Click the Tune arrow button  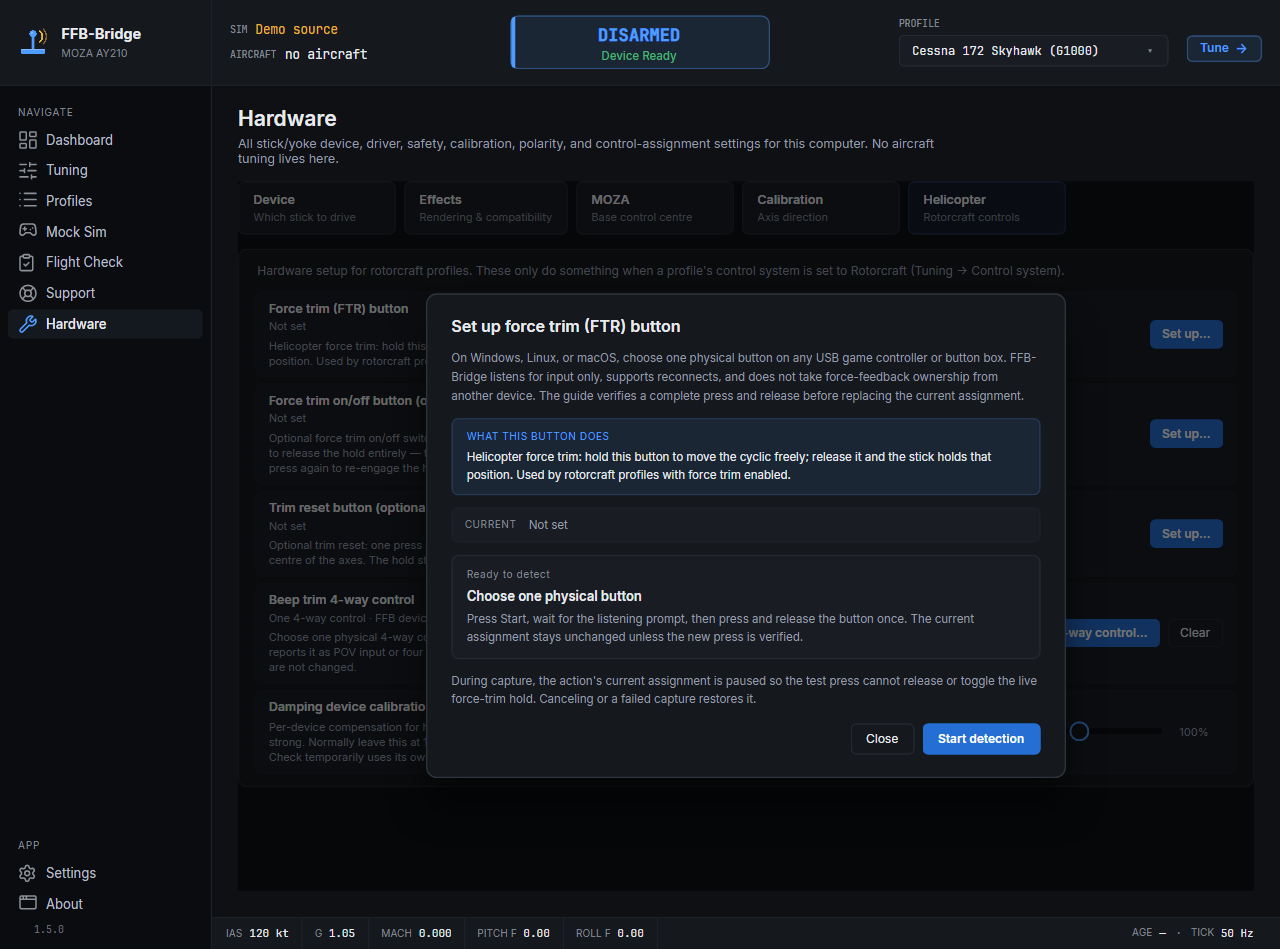[1224, 48]
